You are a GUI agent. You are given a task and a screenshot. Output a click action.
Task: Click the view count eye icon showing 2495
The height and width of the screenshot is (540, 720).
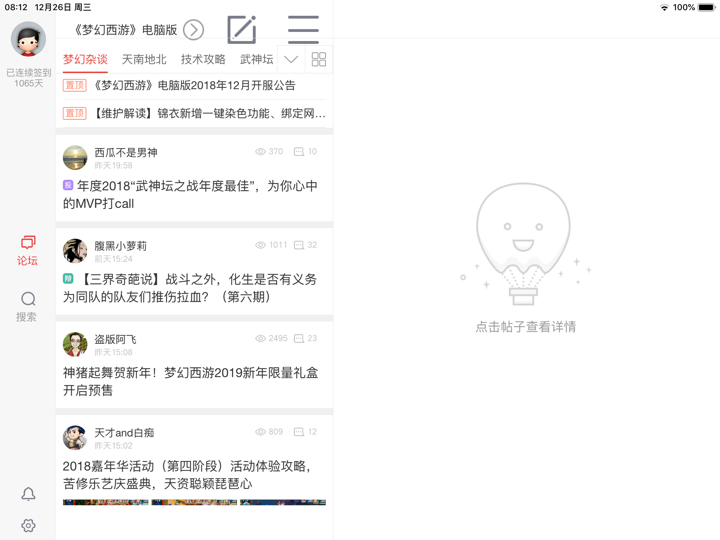click(260, 338)
